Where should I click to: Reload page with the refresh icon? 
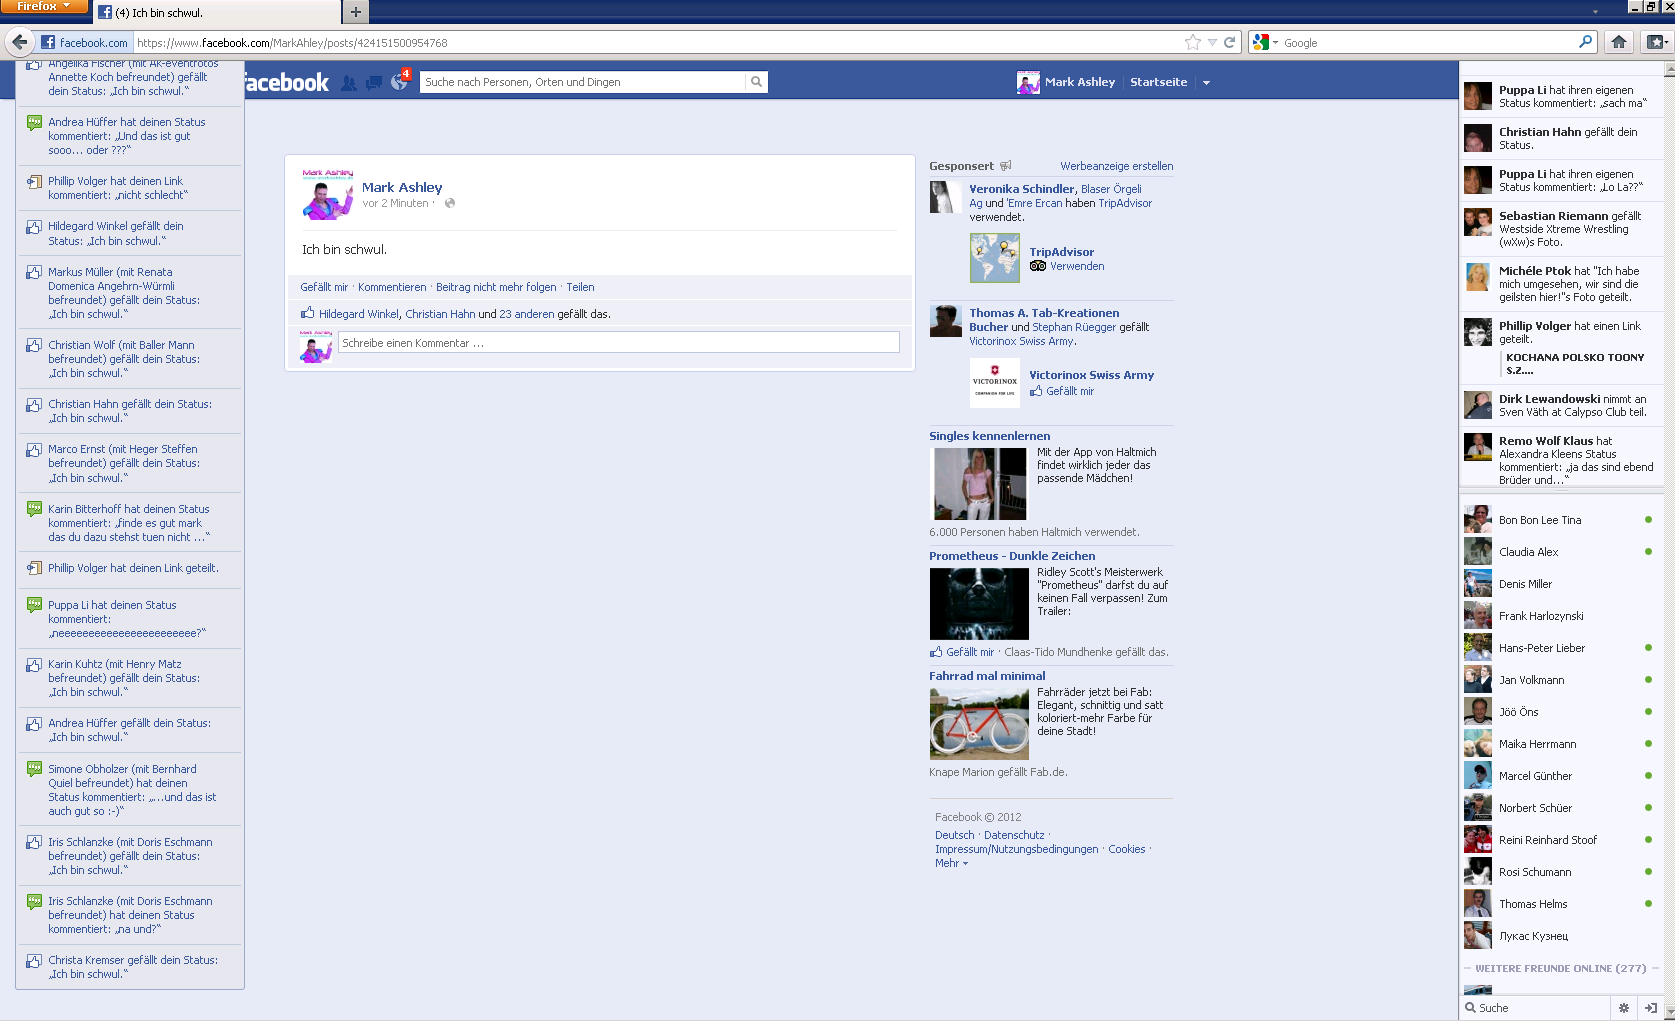[1230, 42]
